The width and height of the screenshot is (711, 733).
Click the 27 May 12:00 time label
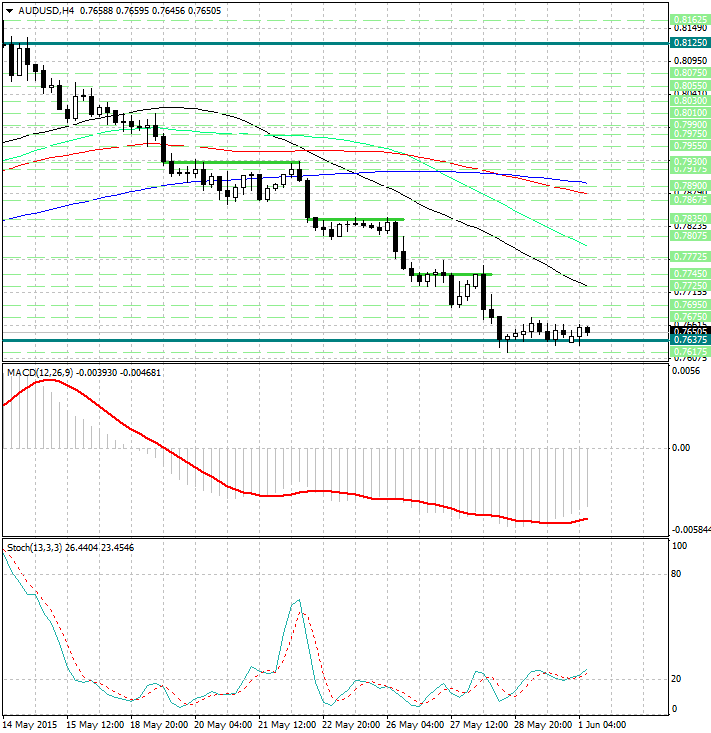click(x=479, y=725)
